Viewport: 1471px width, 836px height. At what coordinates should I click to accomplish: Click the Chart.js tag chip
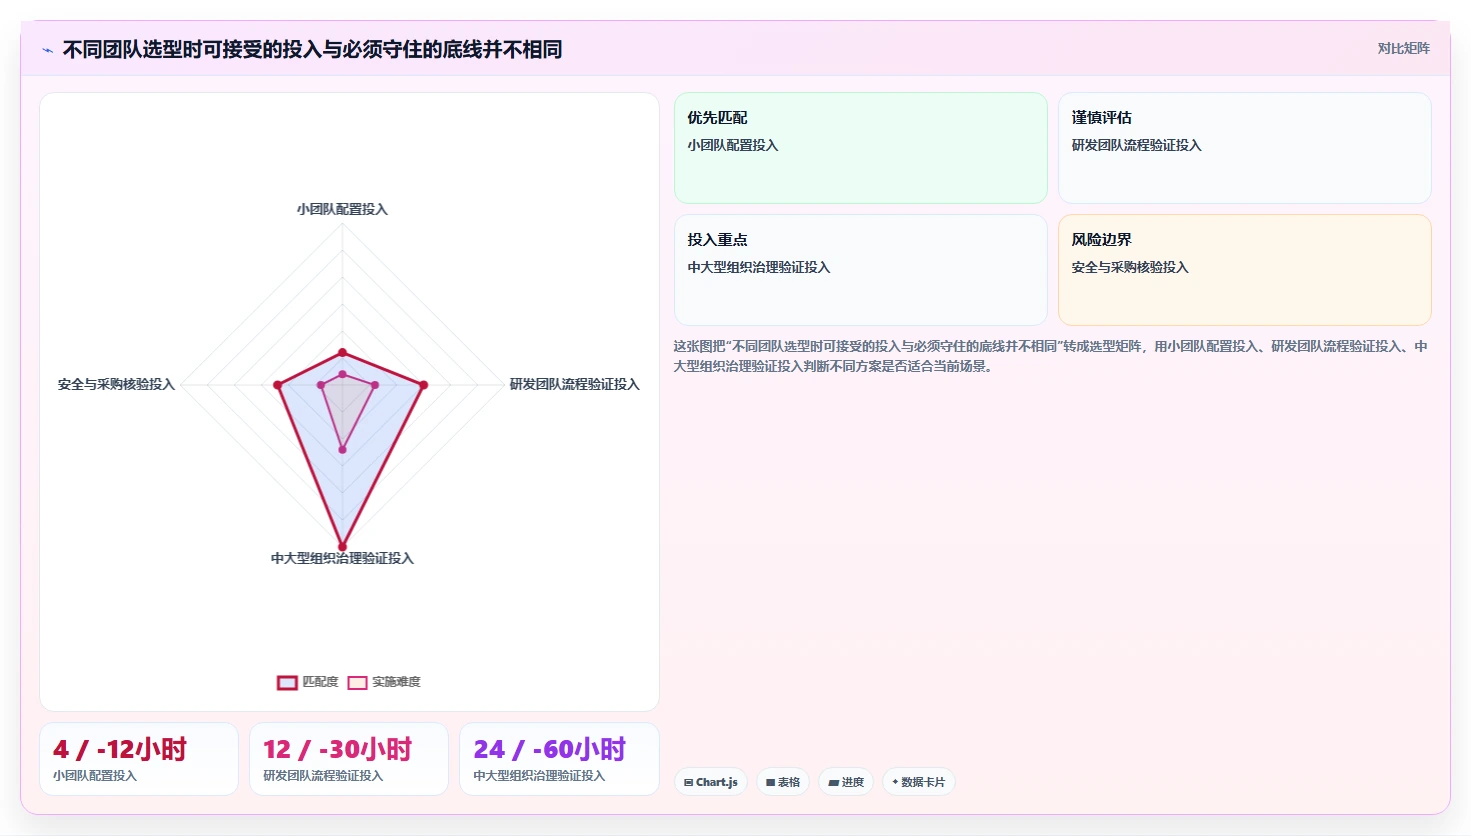click(x=711, y=782)
